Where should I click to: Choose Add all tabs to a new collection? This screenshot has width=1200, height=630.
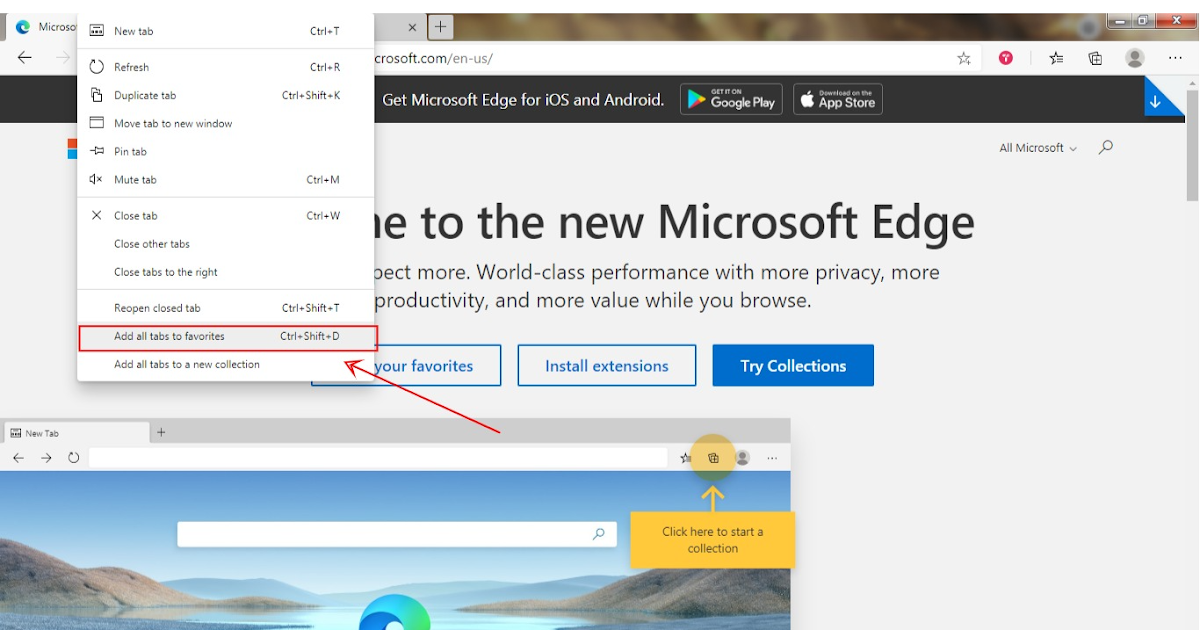[226, 364]
